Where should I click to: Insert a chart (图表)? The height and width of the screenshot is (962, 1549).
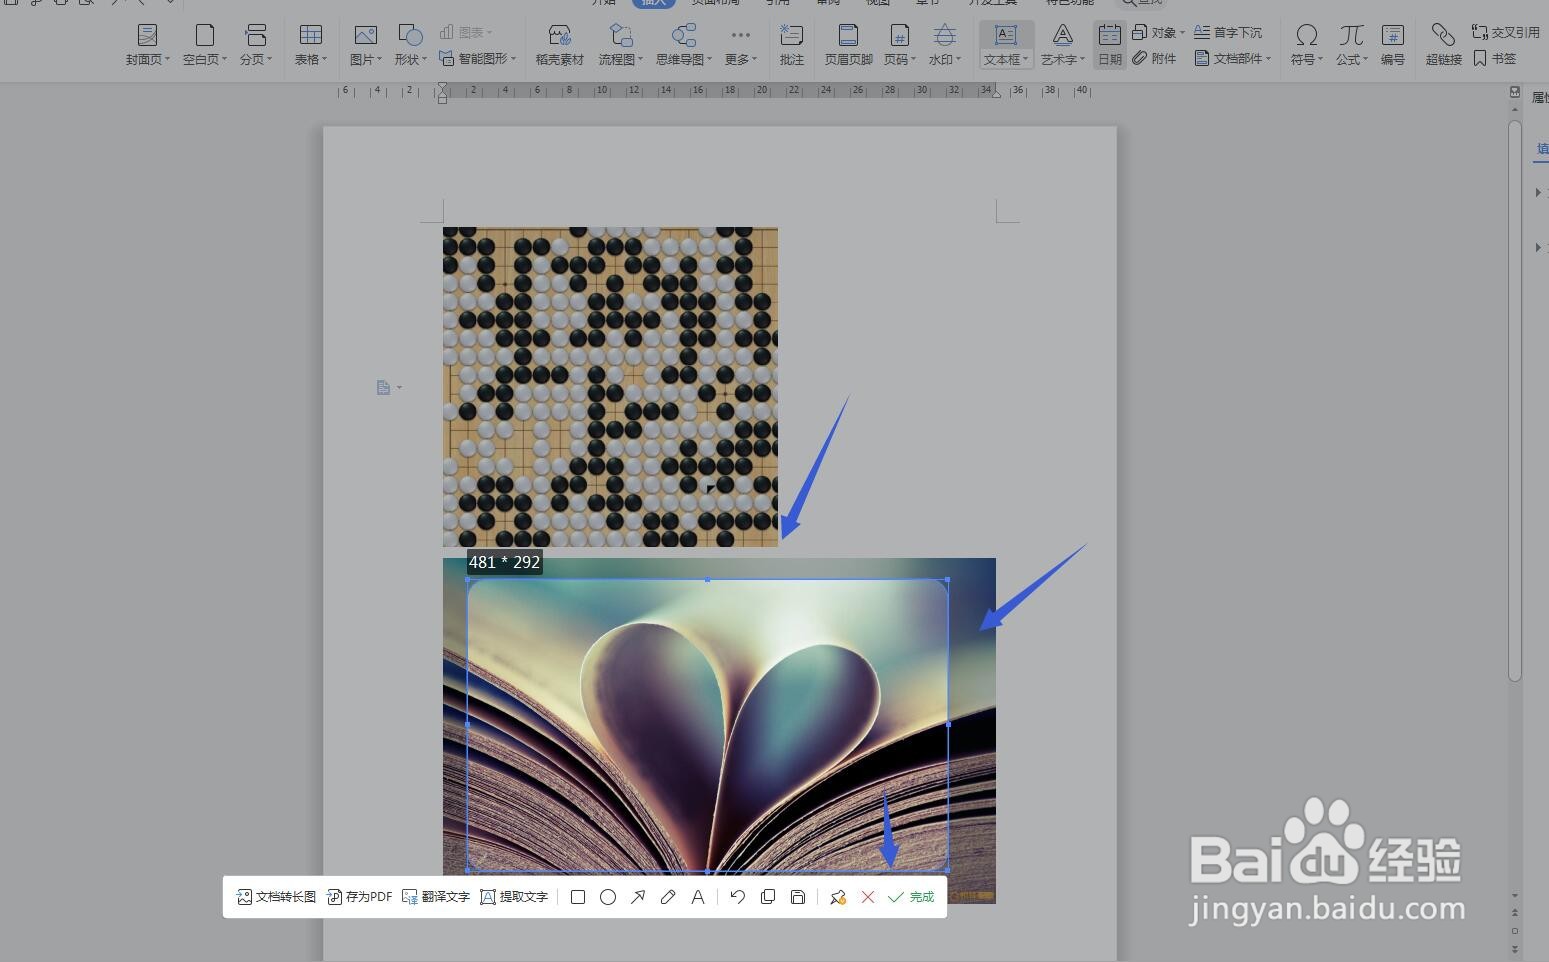[x=466, y=32]
